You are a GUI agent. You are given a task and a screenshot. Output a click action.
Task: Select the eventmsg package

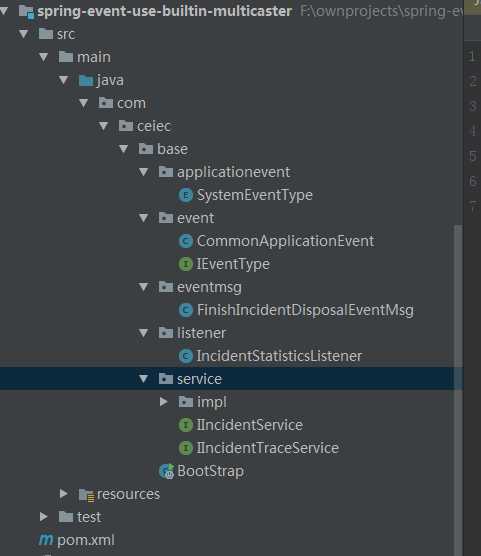[209, 287]
